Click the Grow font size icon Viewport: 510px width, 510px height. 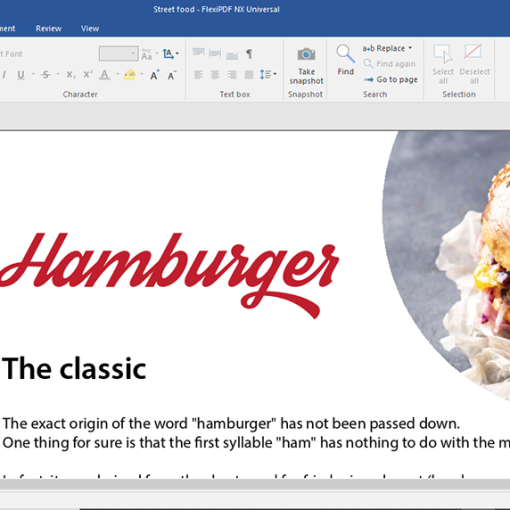tap(154, 75)
